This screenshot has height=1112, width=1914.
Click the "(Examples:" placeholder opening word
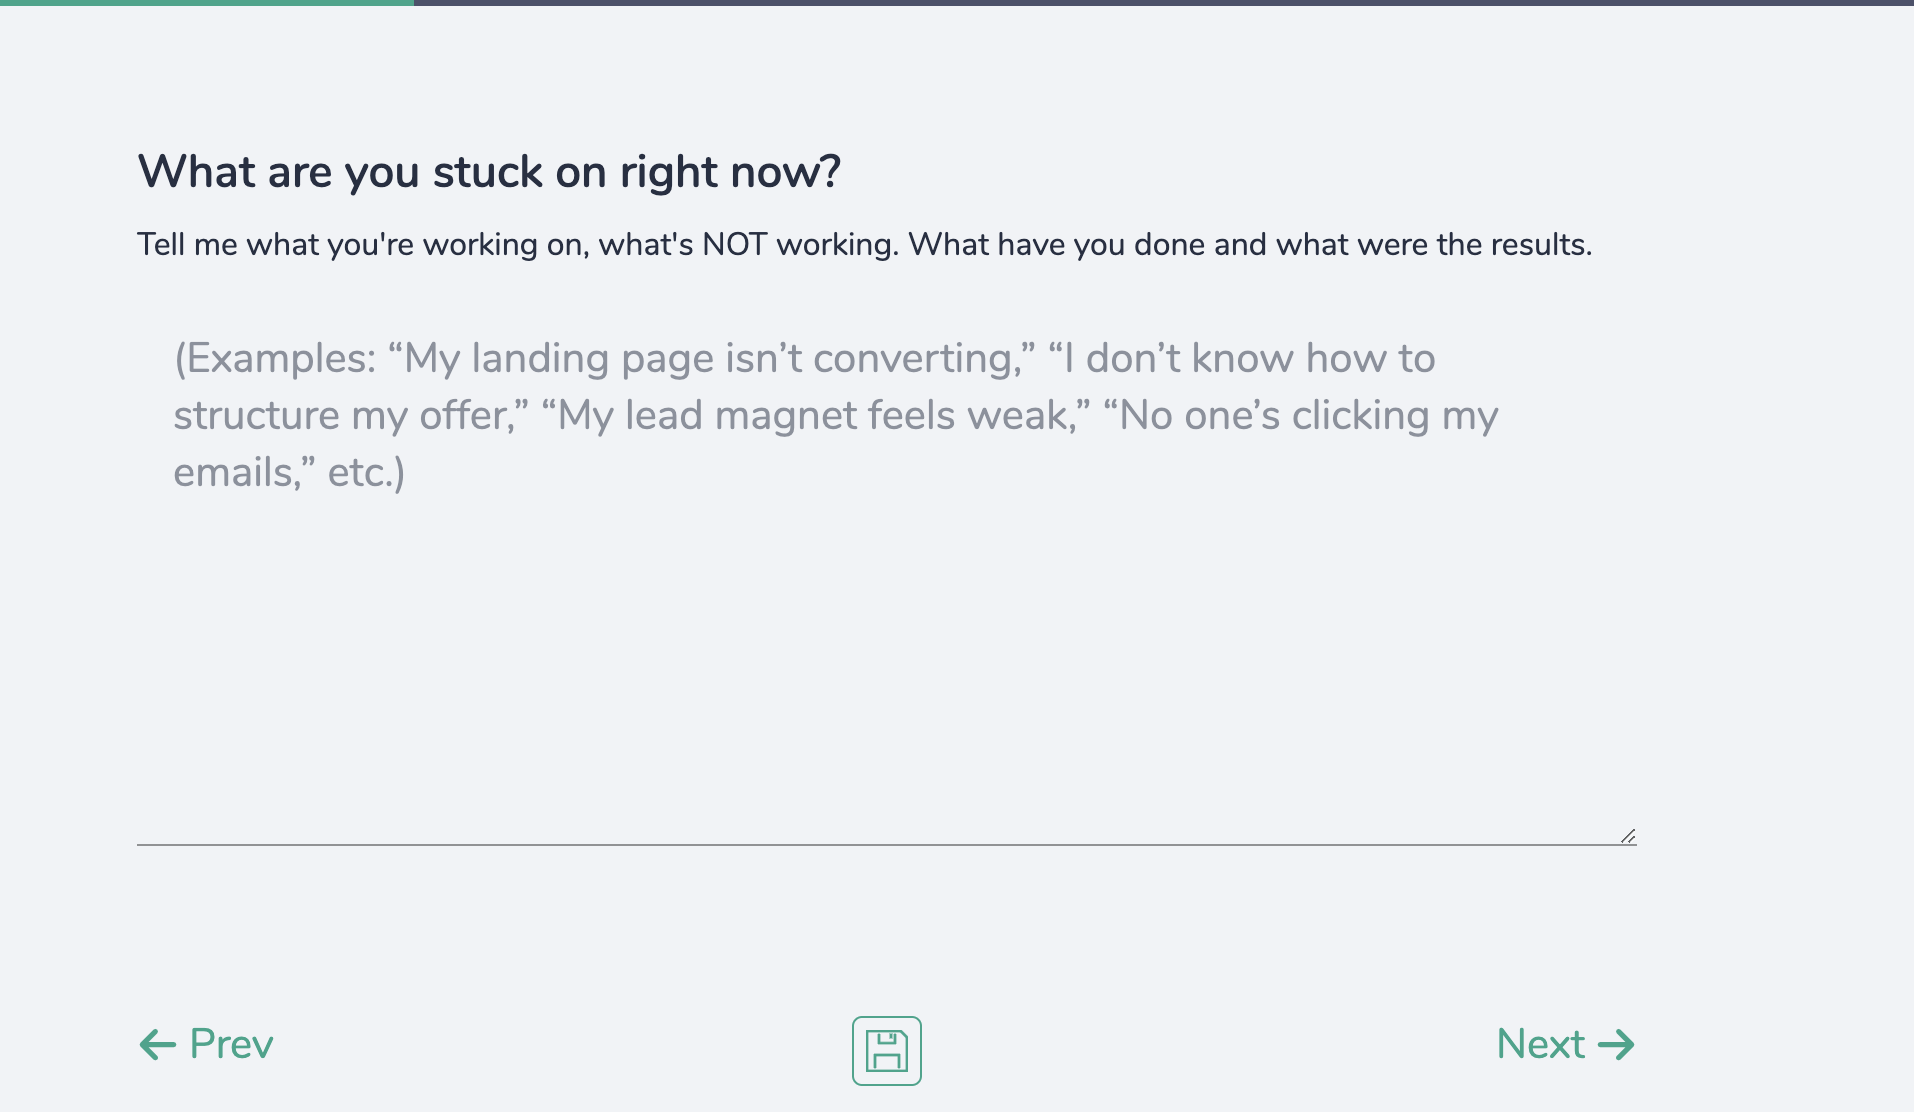[275, 358]
